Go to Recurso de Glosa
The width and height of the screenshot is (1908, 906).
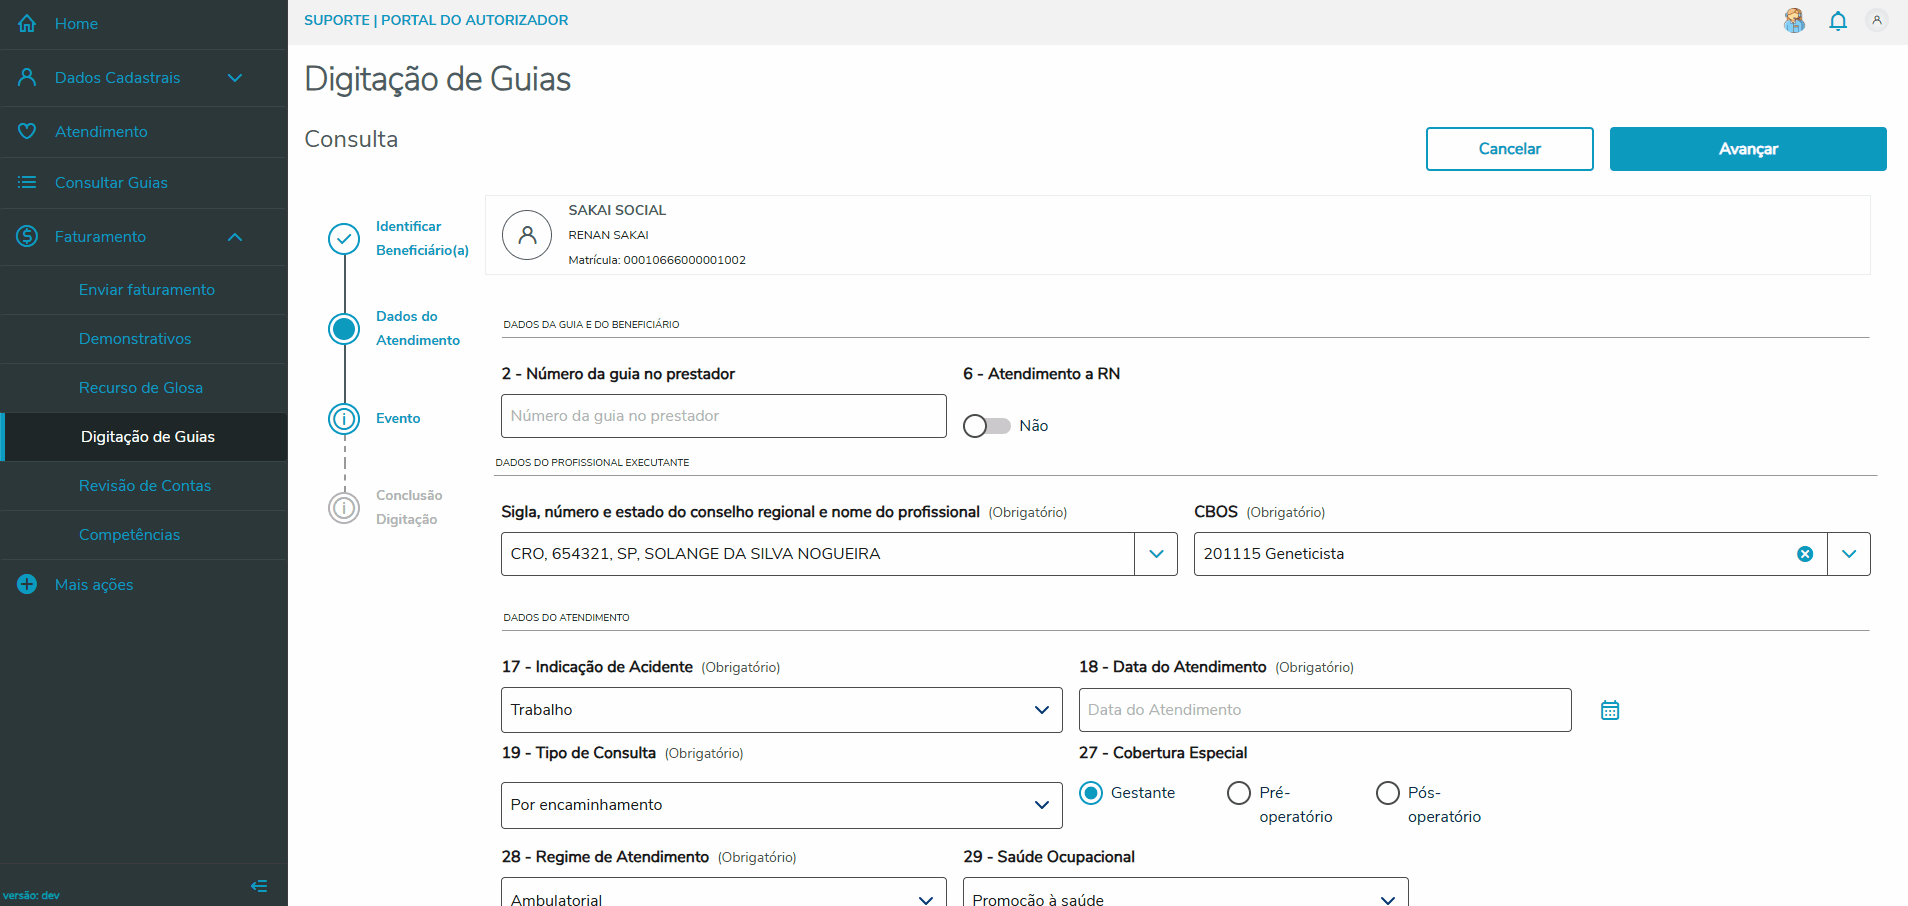[141, 388]
